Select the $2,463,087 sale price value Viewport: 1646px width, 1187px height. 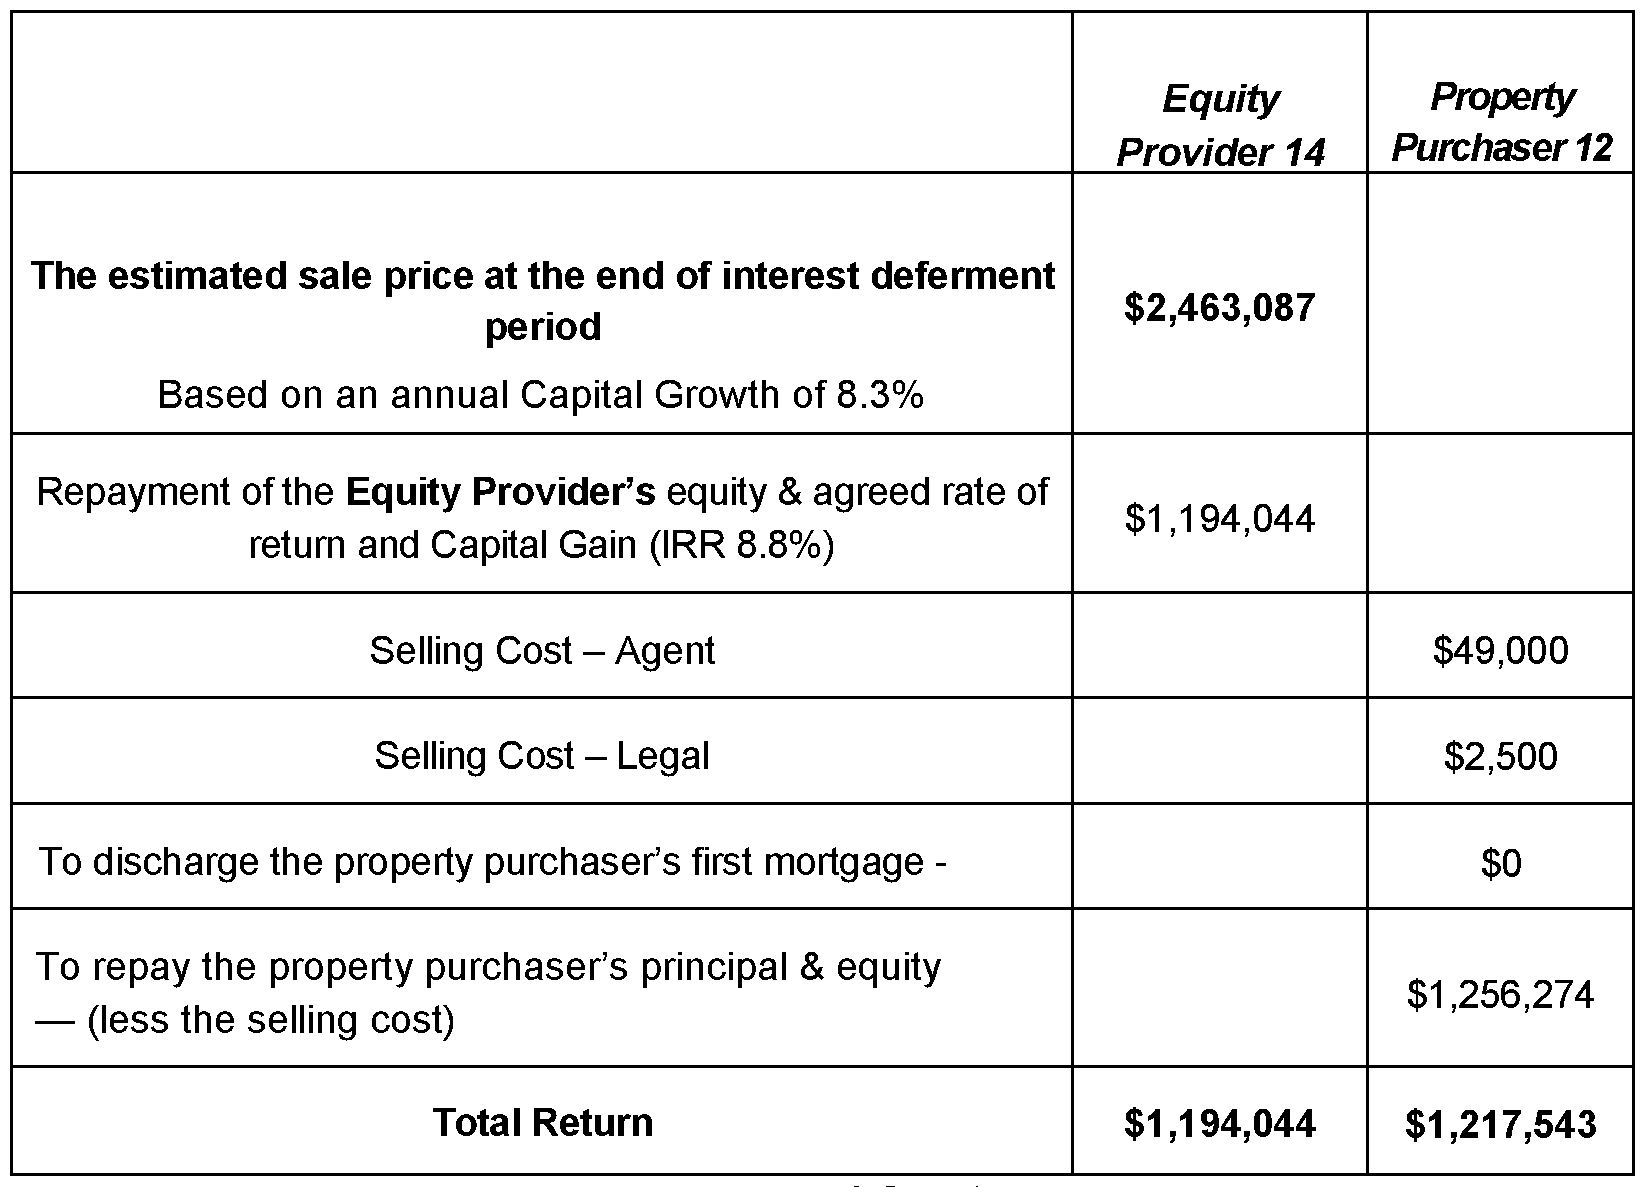[1219, 307]
